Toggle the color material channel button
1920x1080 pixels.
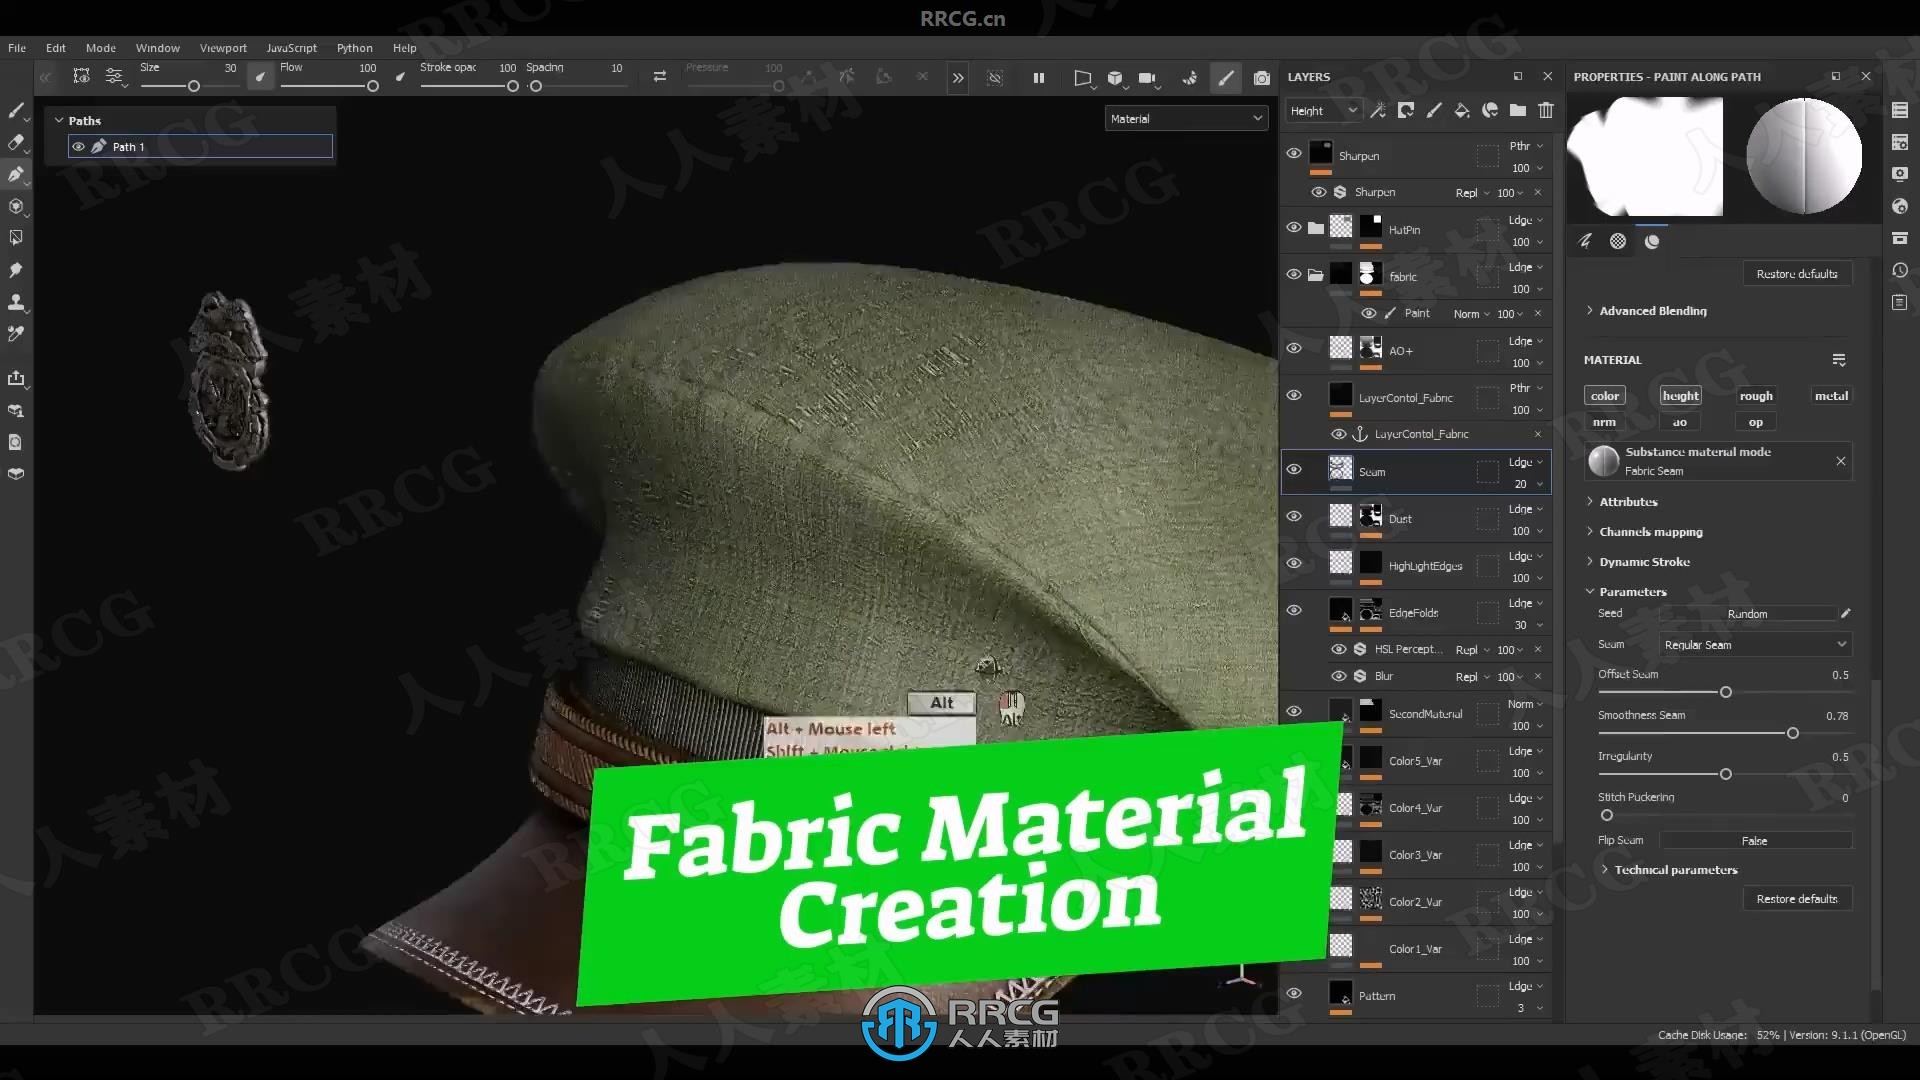coord(1605,396)
